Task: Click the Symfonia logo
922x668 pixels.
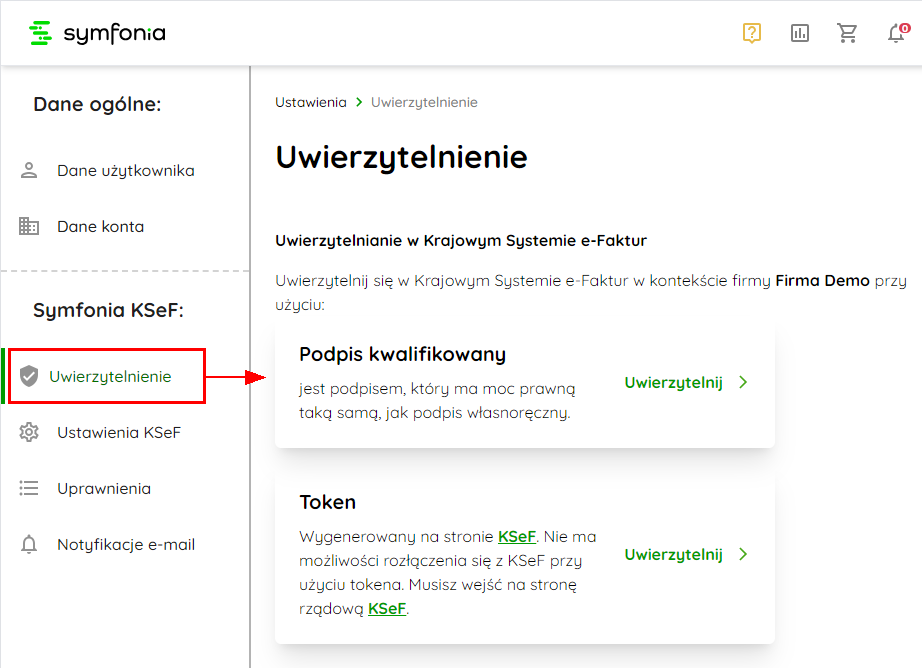Action: pos(98,34)
